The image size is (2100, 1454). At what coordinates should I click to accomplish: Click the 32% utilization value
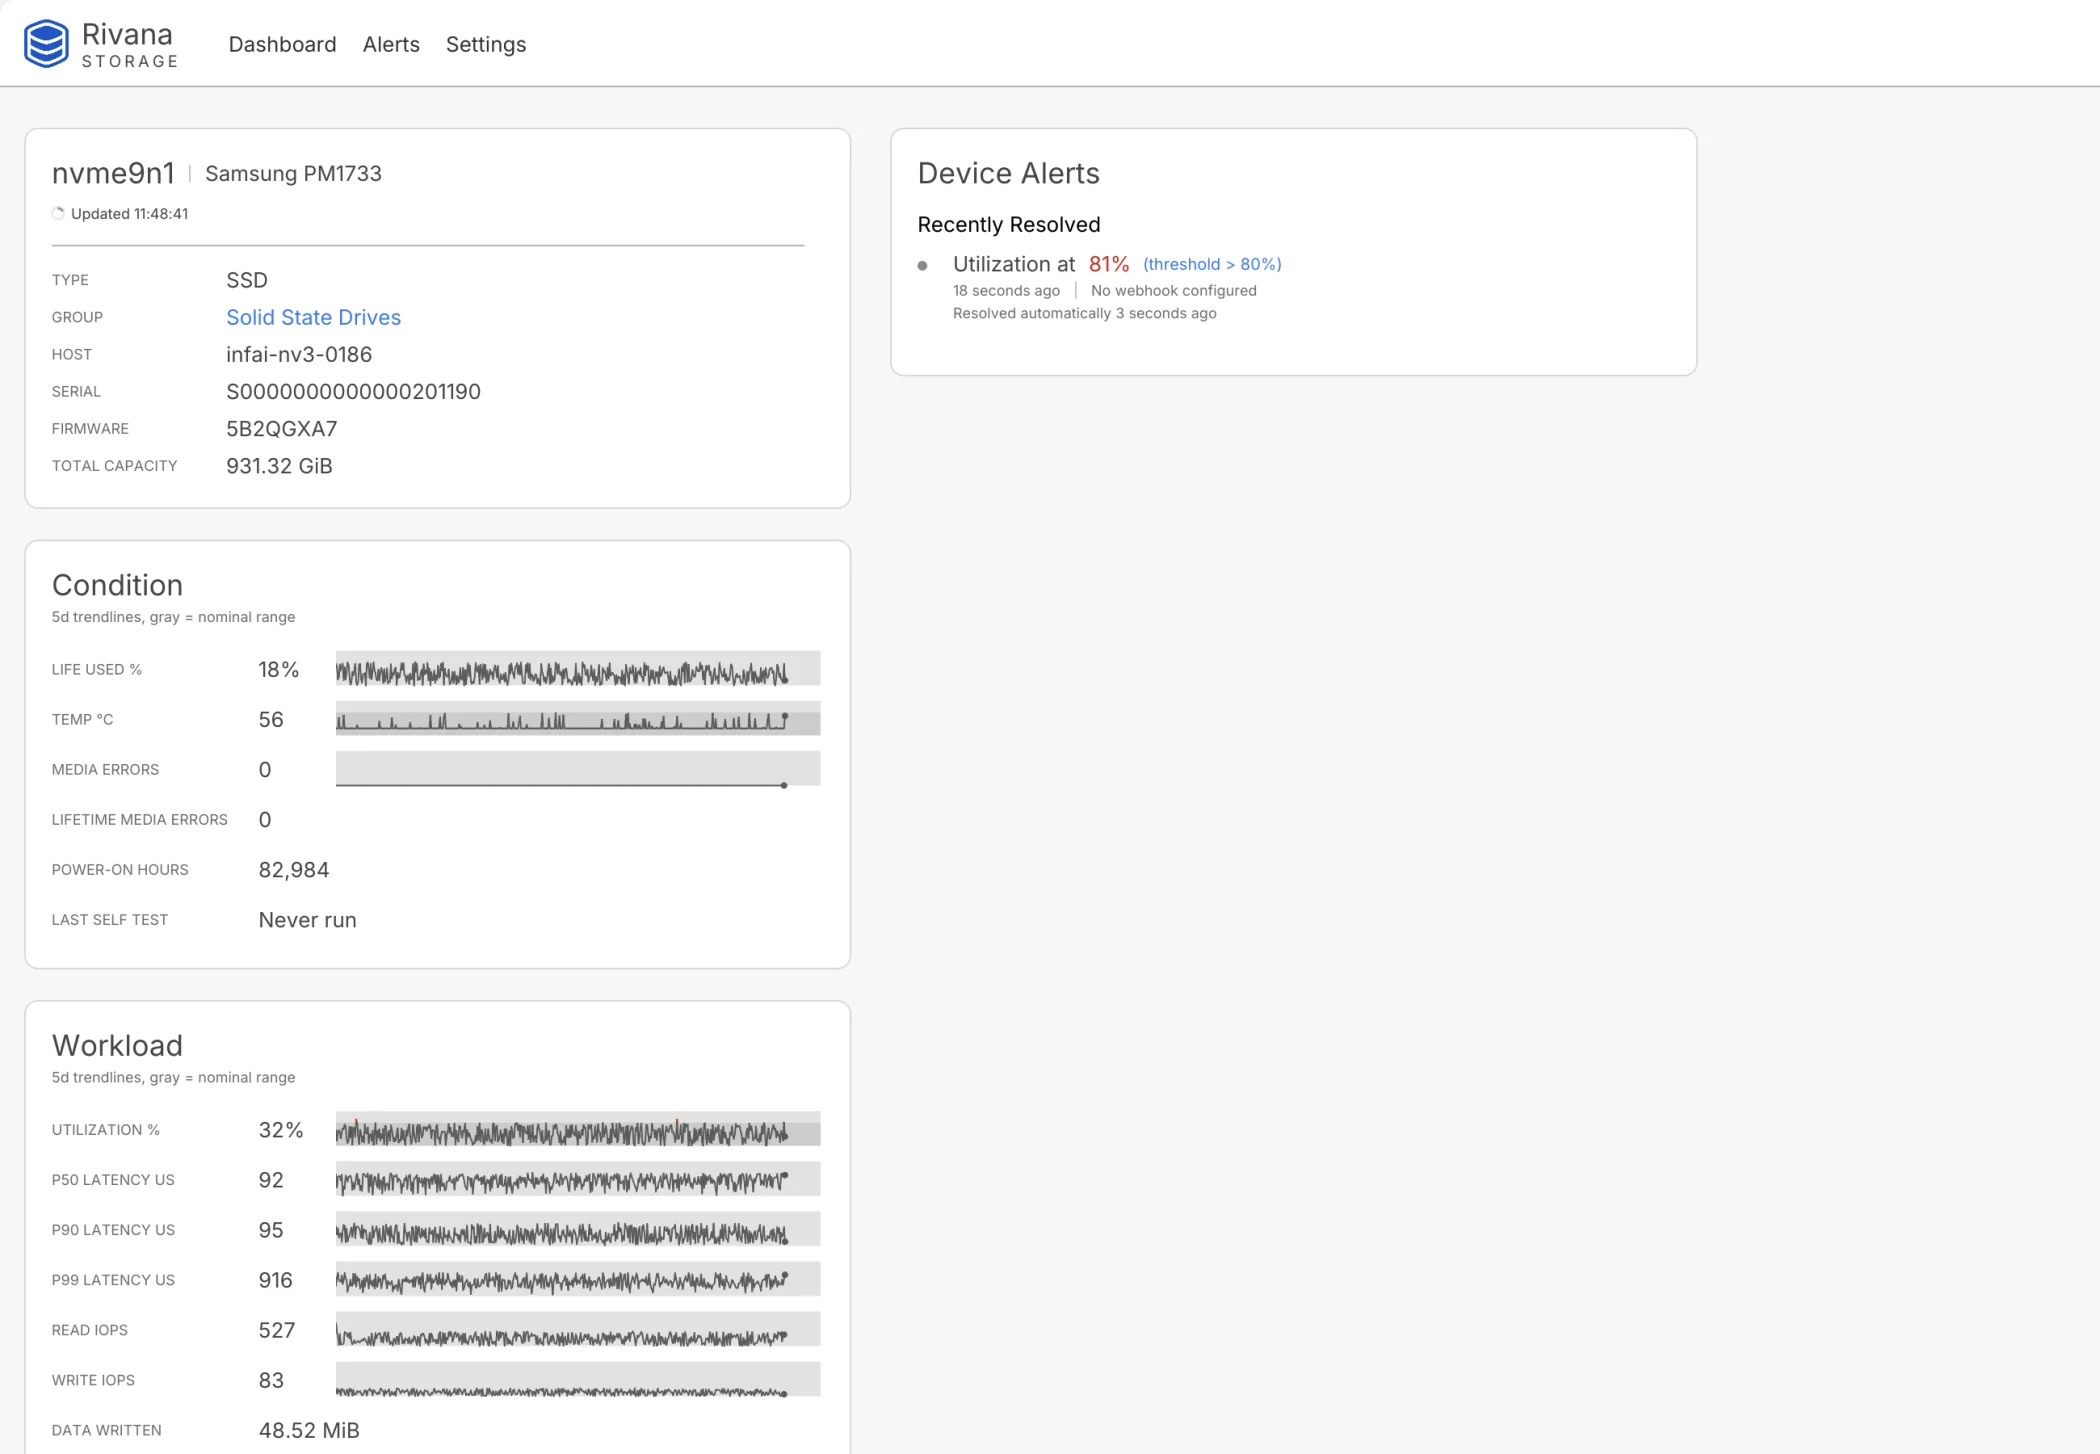point(281,1130)
